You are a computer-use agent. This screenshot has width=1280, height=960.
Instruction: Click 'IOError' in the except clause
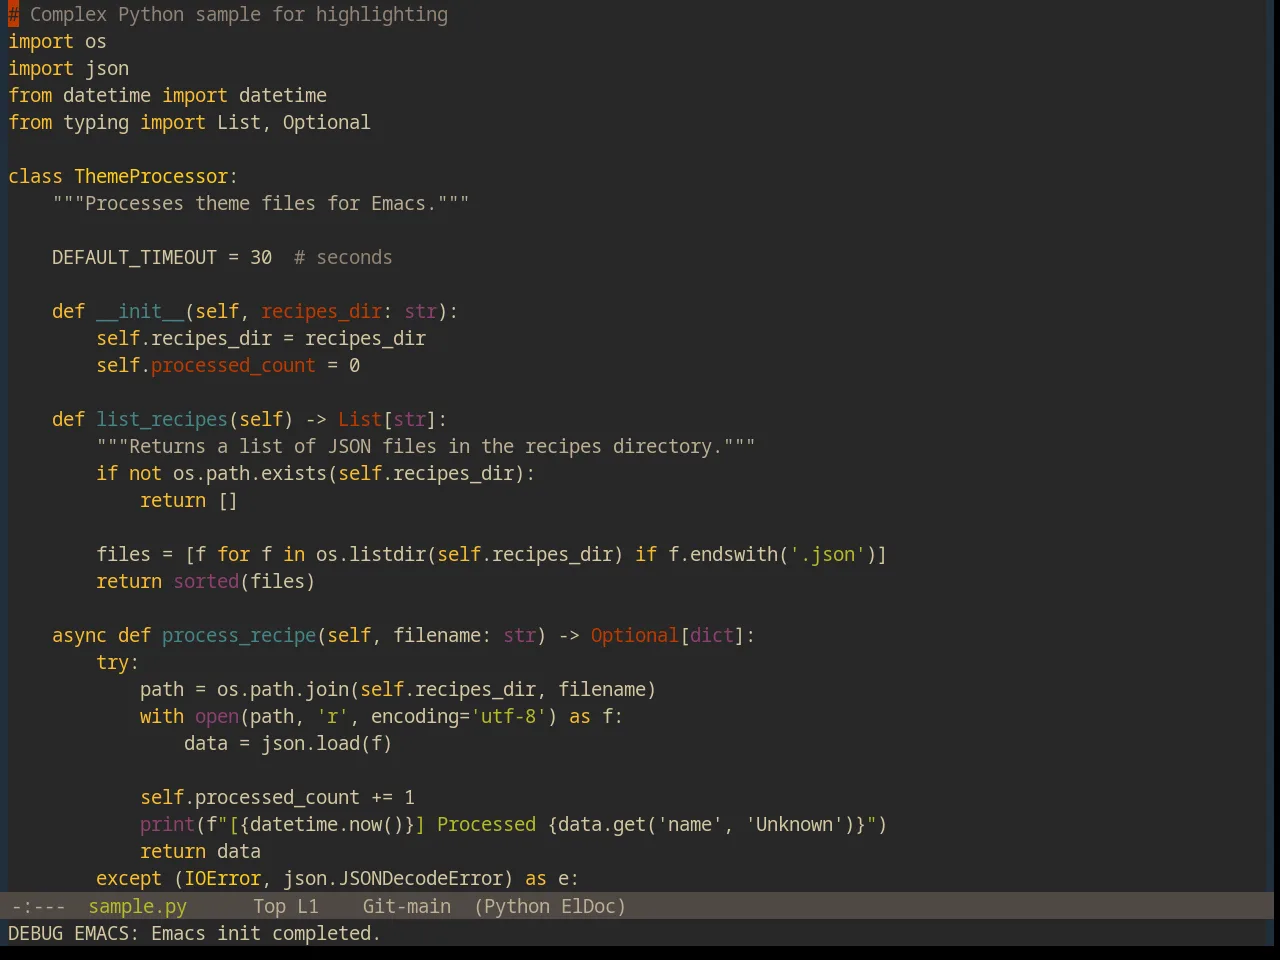pos(222,878)
